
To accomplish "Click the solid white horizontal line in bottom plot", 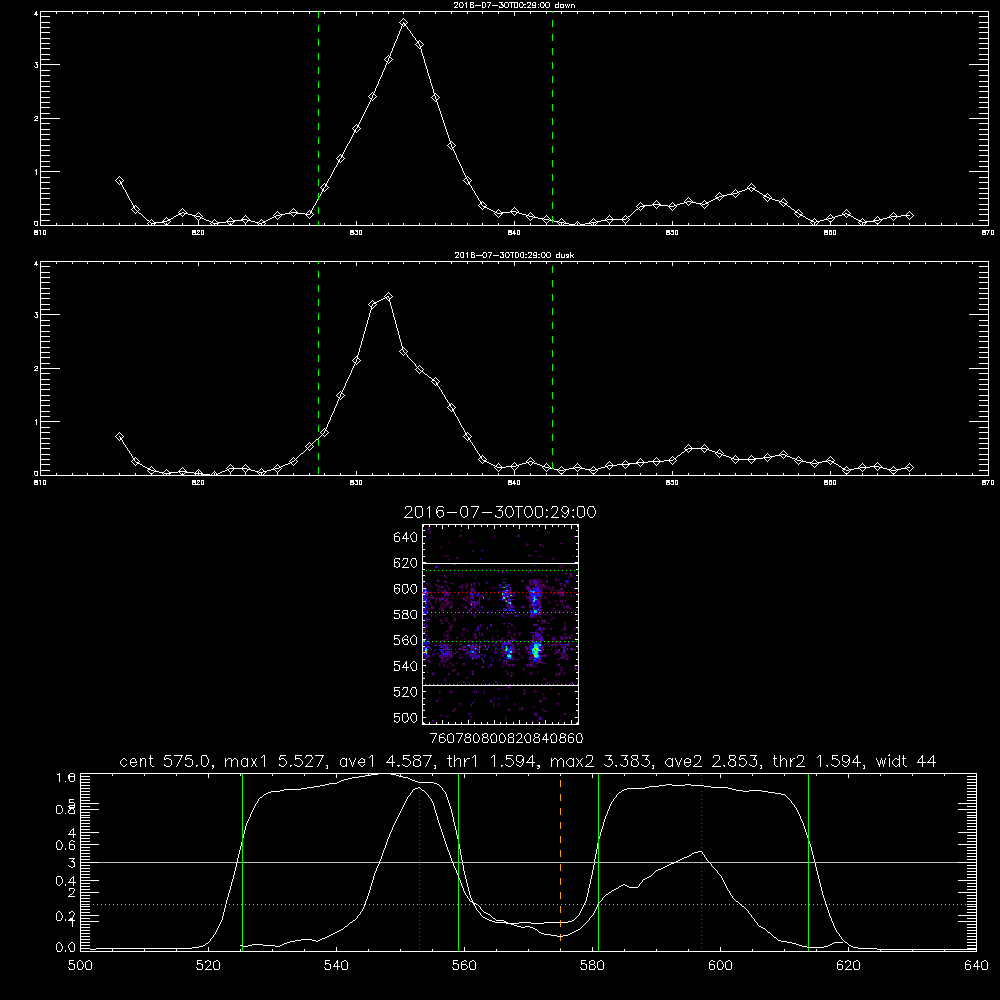I will 528,862.
